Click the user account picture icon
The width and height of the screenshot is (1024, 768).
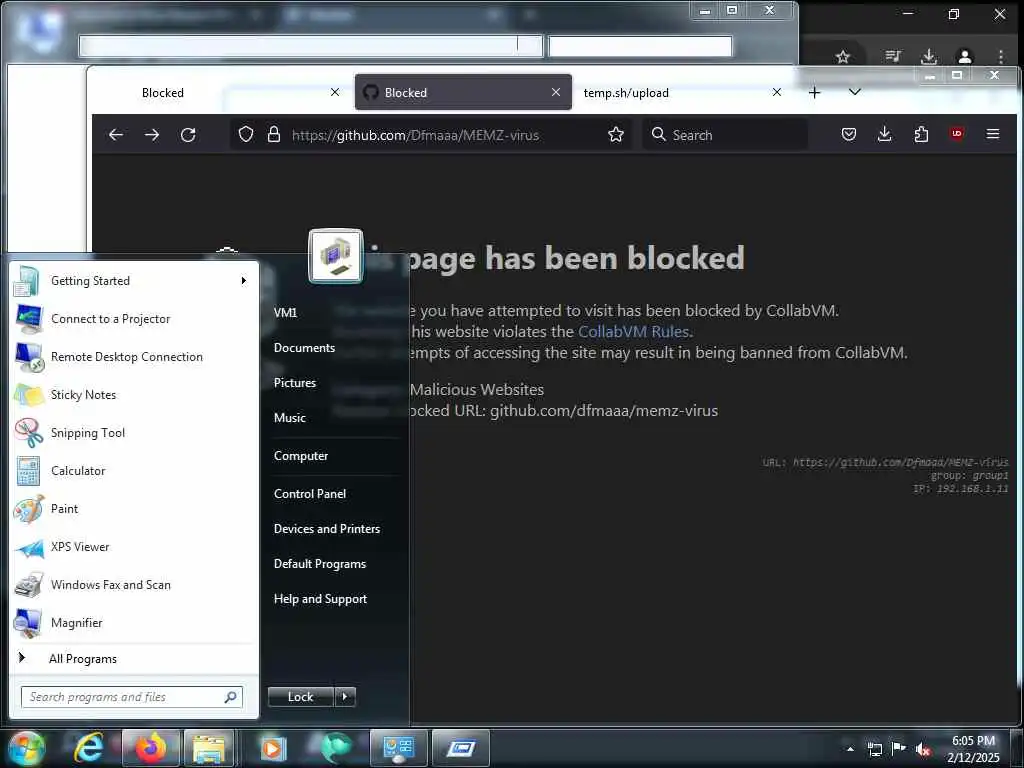336,255
